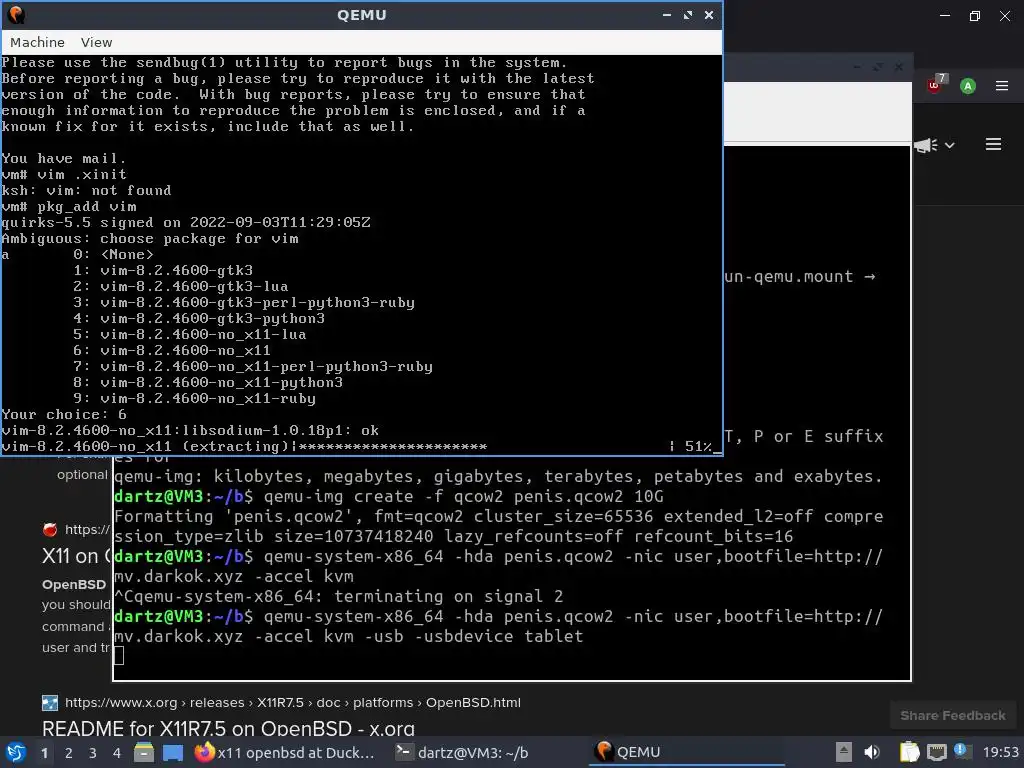The width and height of the screenshot is (1024, 768).
Task: Select the QEMU taskbar entry
Action: 686,752
